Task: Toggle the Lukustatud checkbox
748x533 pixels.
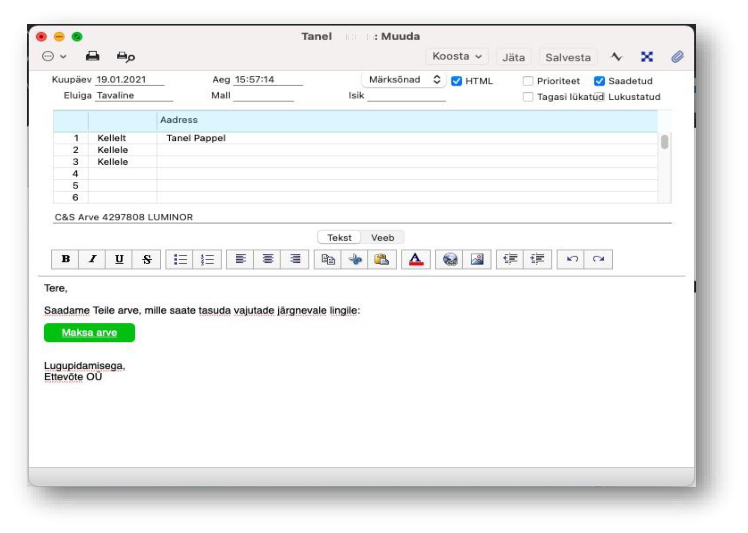Action: click(600, 97)
